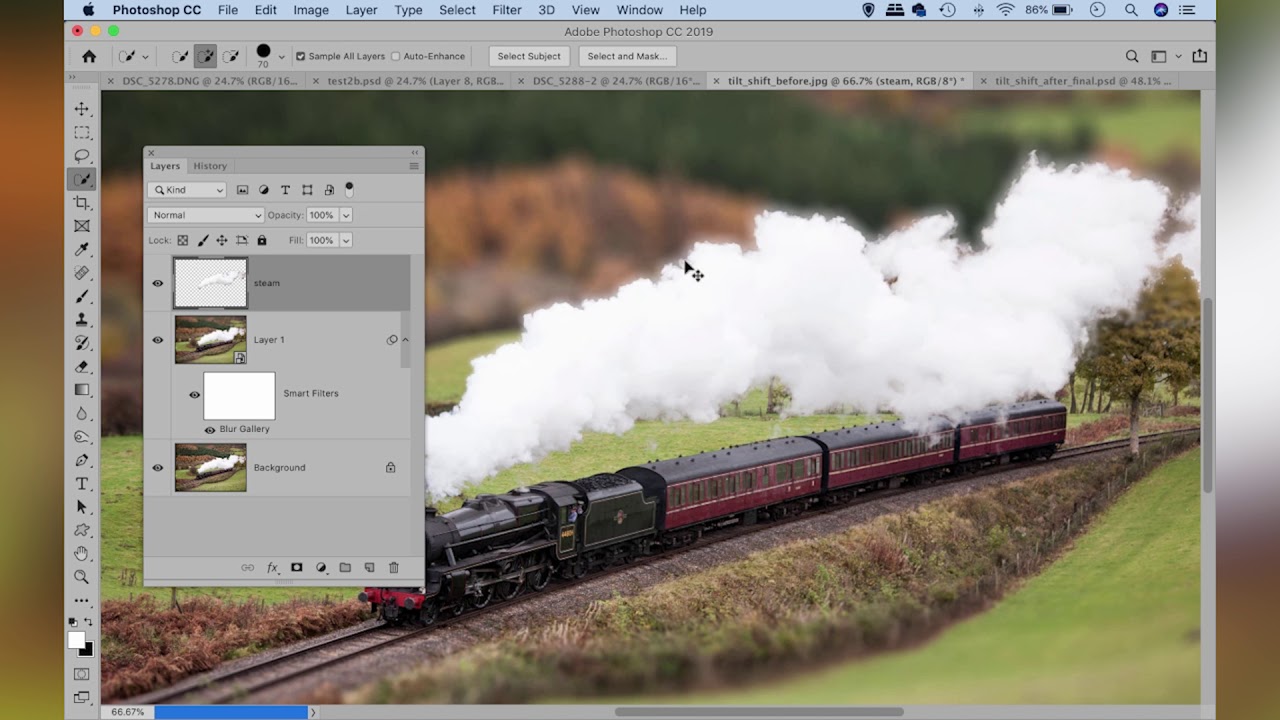Select the Healing Brush tool

pyautogui.click(x=82, y=273)
